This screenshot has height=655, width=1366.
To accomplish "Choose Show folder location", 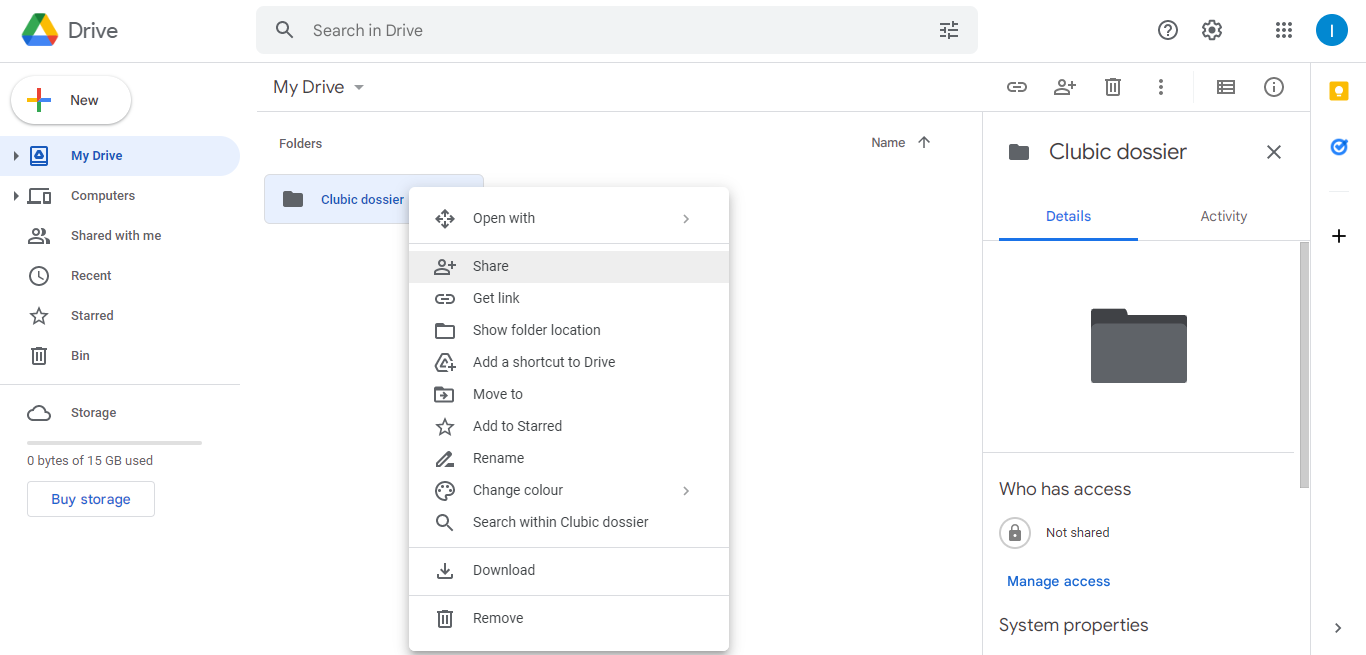I will [x=569, y=330].
